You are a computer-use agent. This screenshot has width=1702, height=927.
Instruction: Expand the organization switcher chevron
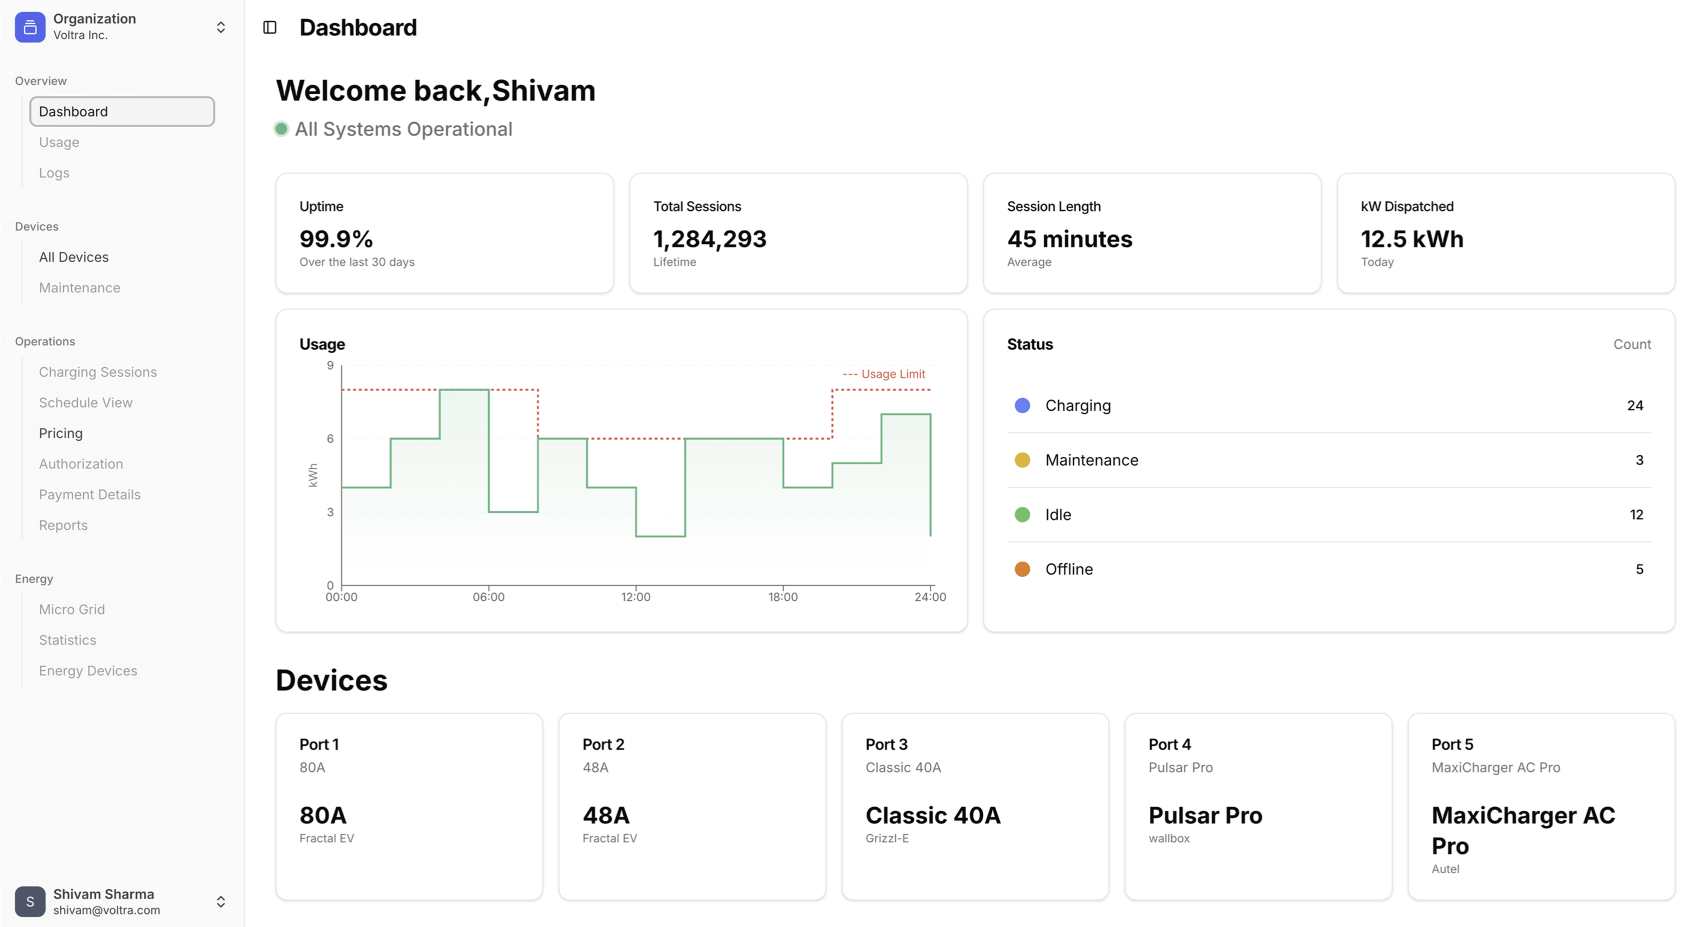pos(221,27)
